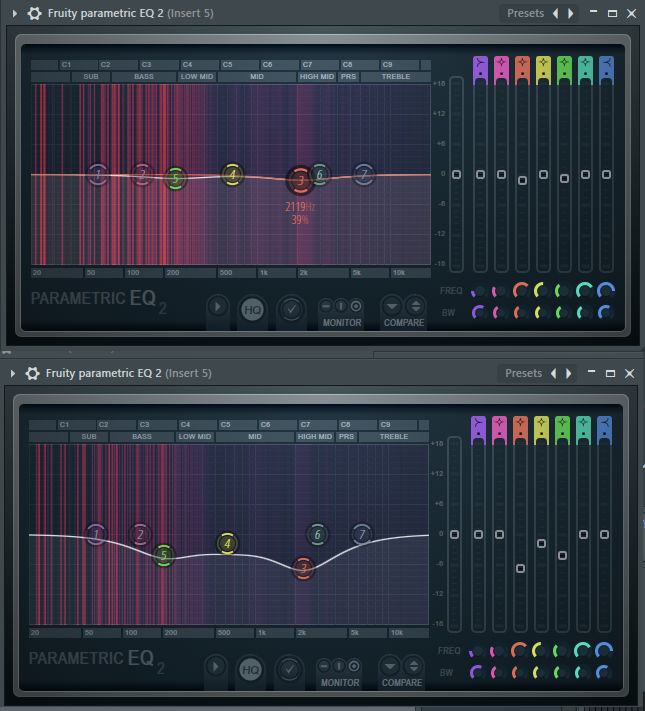645x711 pixels.
Task: Click green band 5 node in top EQ graph
Action: coord(176,178)
